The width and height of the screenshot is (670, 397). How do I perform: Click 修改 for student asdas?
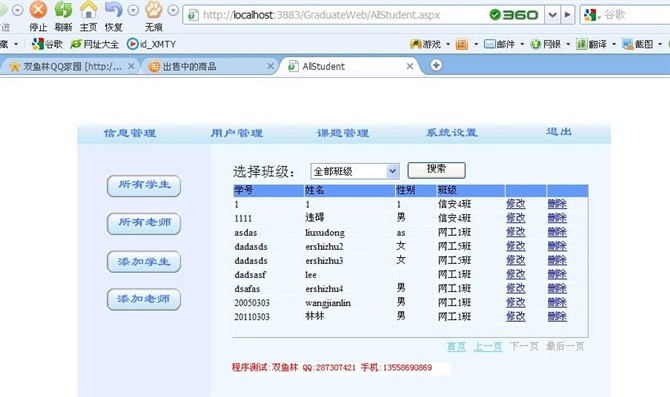(516, 232)
